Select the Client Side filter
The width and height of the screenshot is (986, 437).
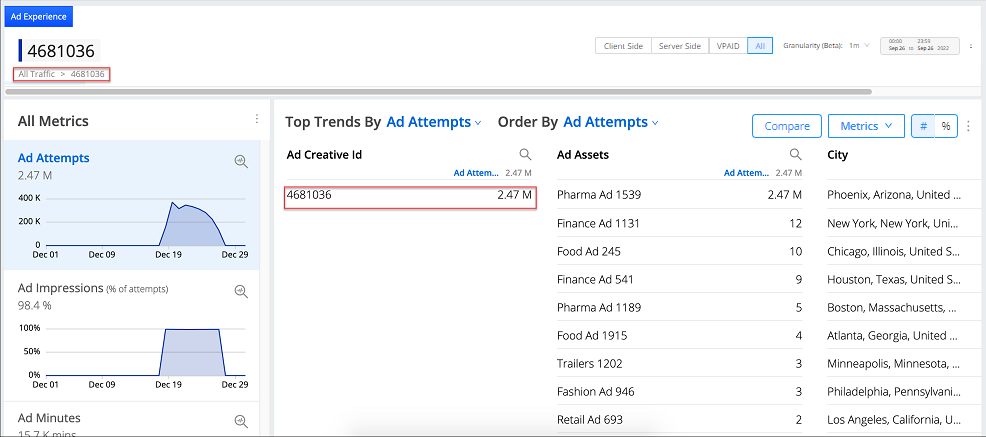pyautogui.click(x=623, y=46)
